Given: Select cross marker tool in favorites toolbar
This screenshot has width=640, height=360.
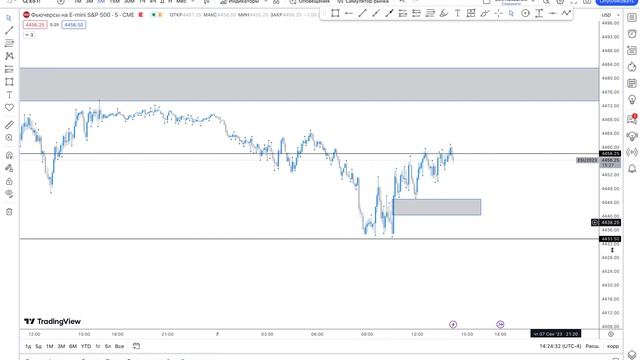Looking at the screenshot, I should 498,13.
